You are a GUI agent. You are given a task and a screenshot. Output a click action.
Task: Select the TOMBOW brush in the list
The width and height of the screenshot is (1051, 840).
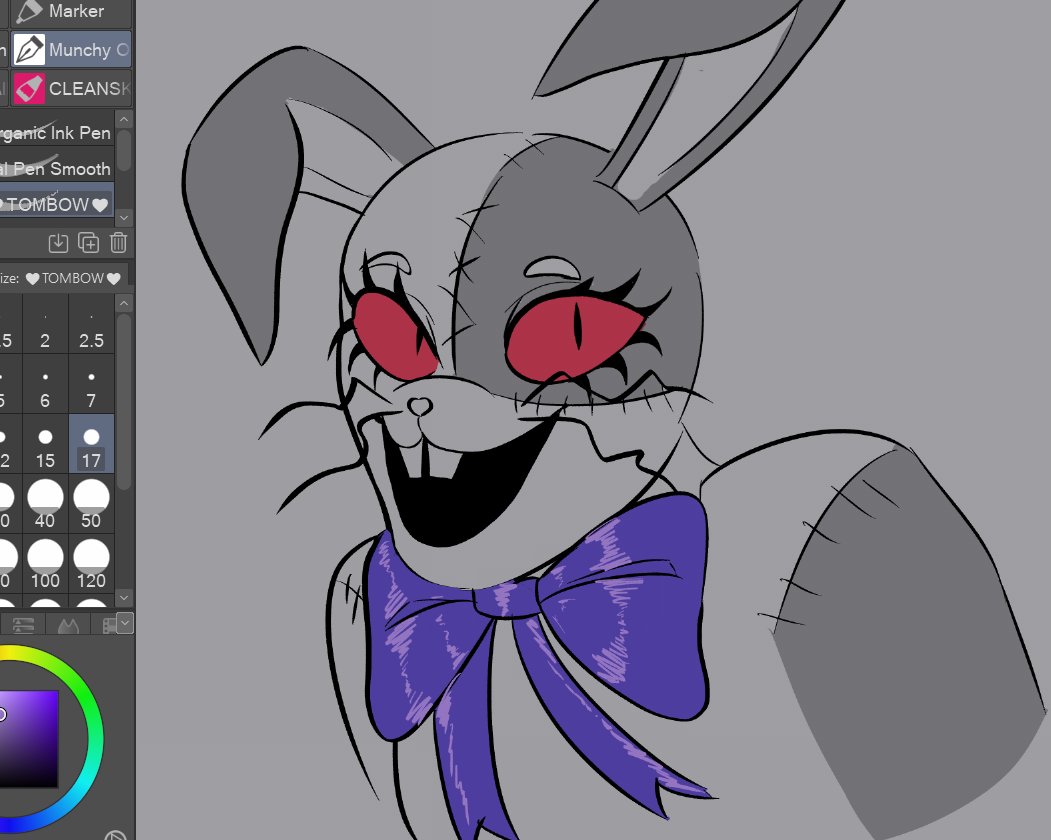(56, 204)
